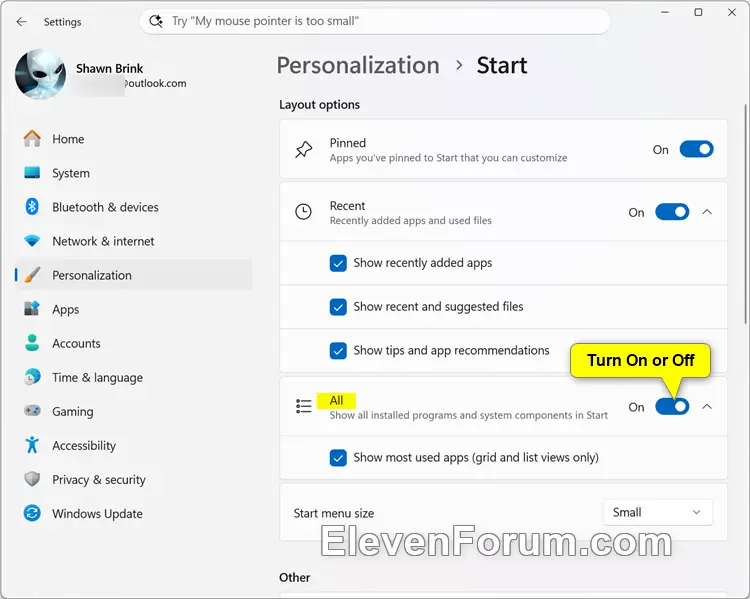
Task: Click the Time & language globe icon
Action: (32, 377)
